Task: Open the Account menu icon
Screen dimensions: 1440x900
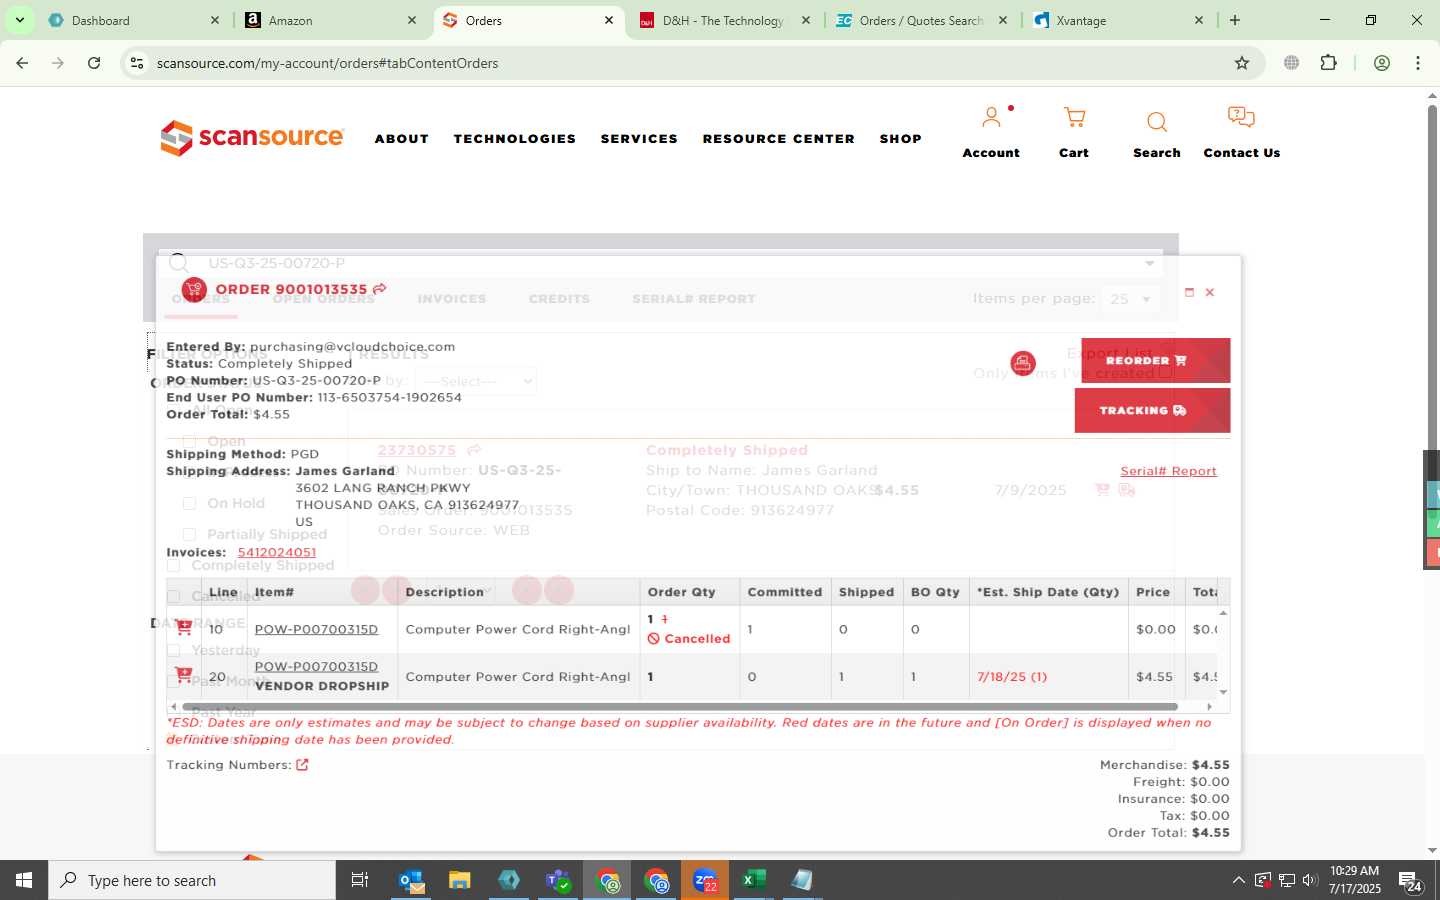Action: pos(991,118)
